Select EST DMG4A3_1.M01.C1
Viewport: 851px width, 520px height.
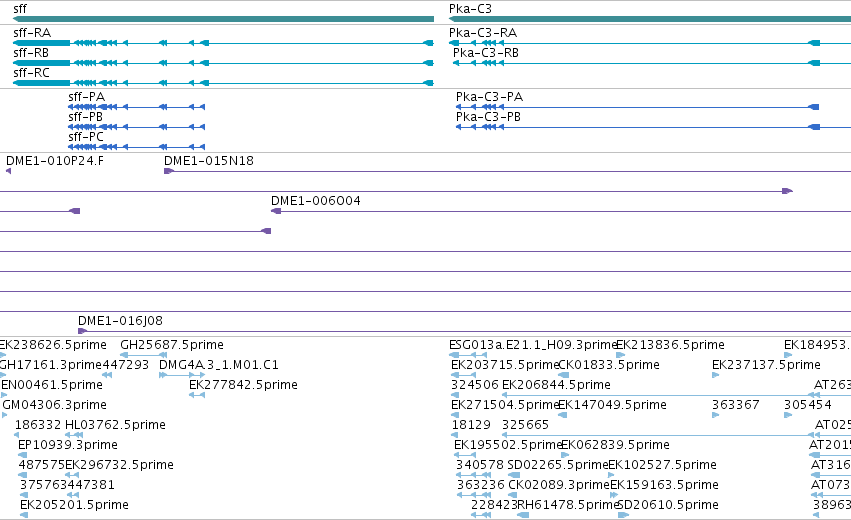[219, 365]
